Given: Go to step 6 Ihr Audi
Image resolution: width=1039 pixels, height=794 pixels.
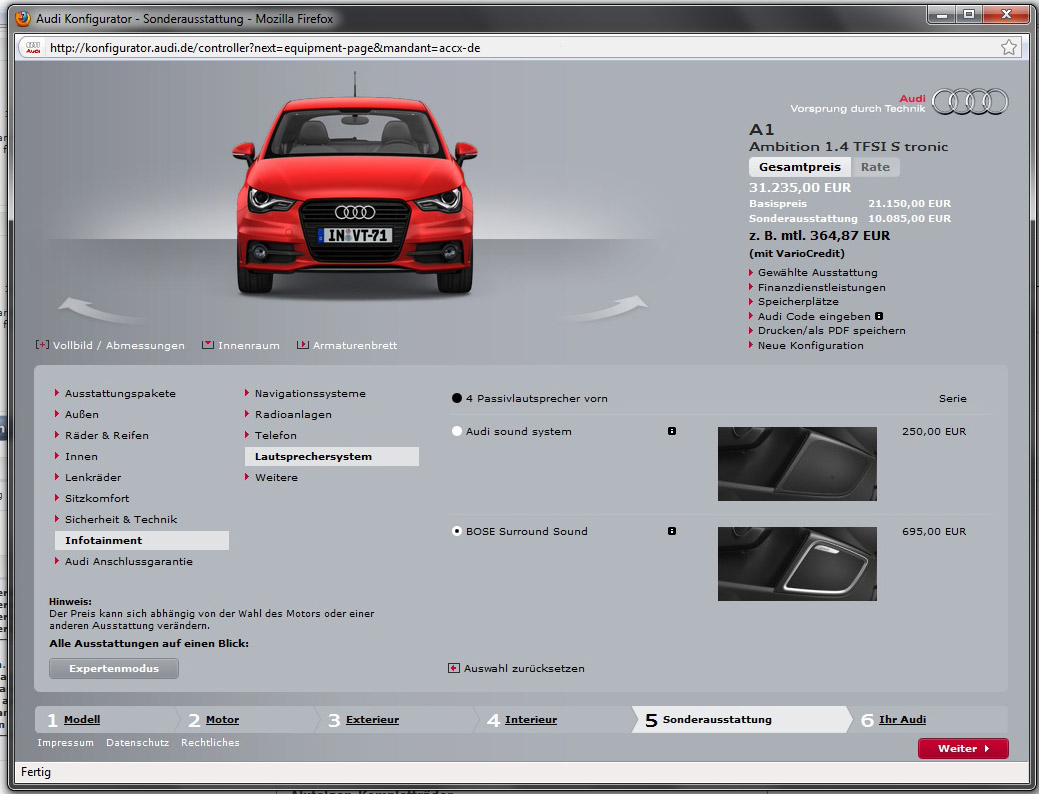Looking at the screenshot, I should click(x=902, y=720).
